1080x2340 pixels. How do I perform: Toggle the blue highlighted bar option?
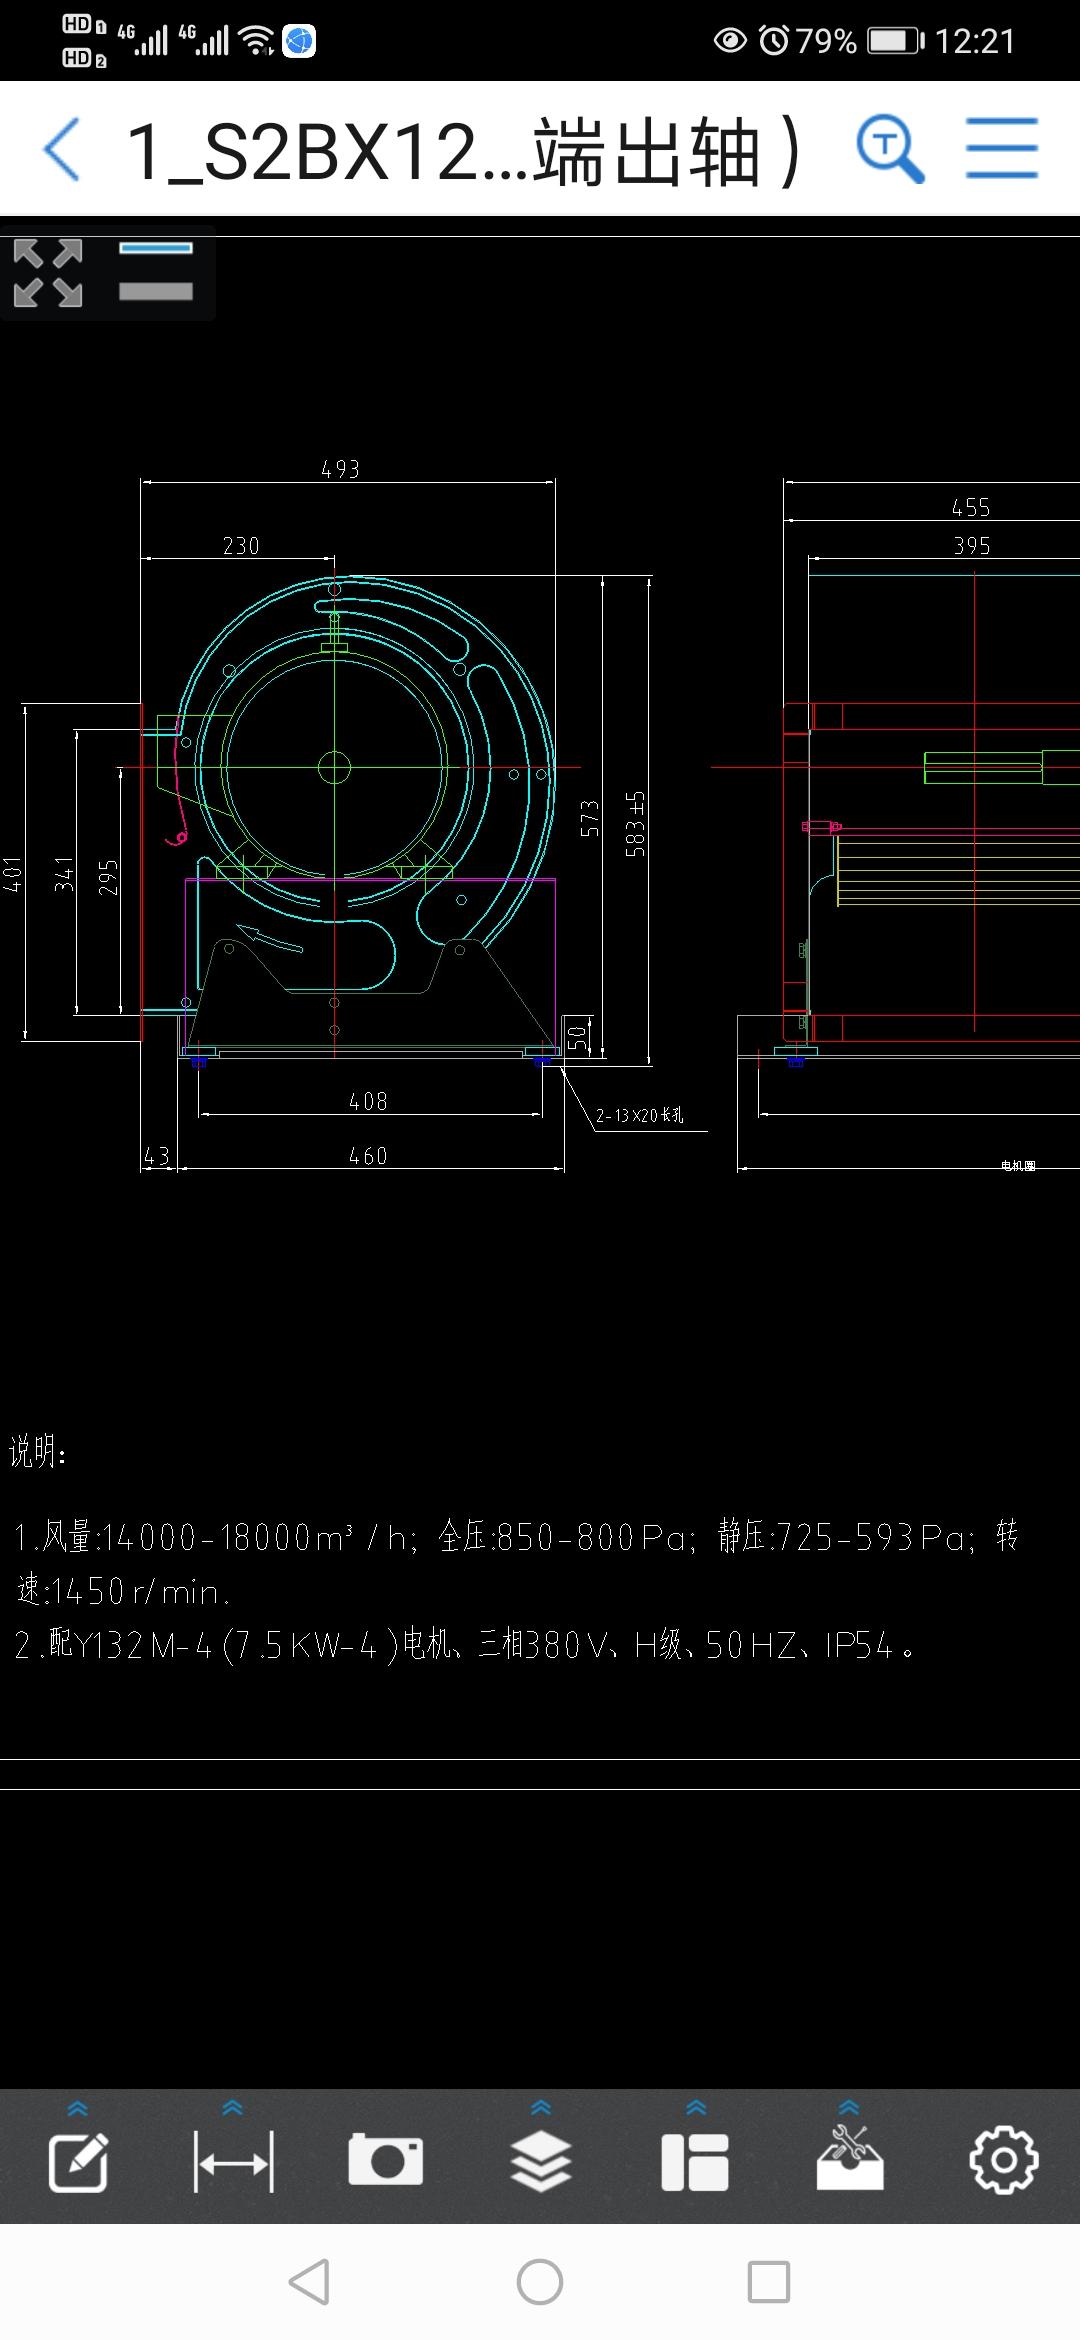(156, 248)
